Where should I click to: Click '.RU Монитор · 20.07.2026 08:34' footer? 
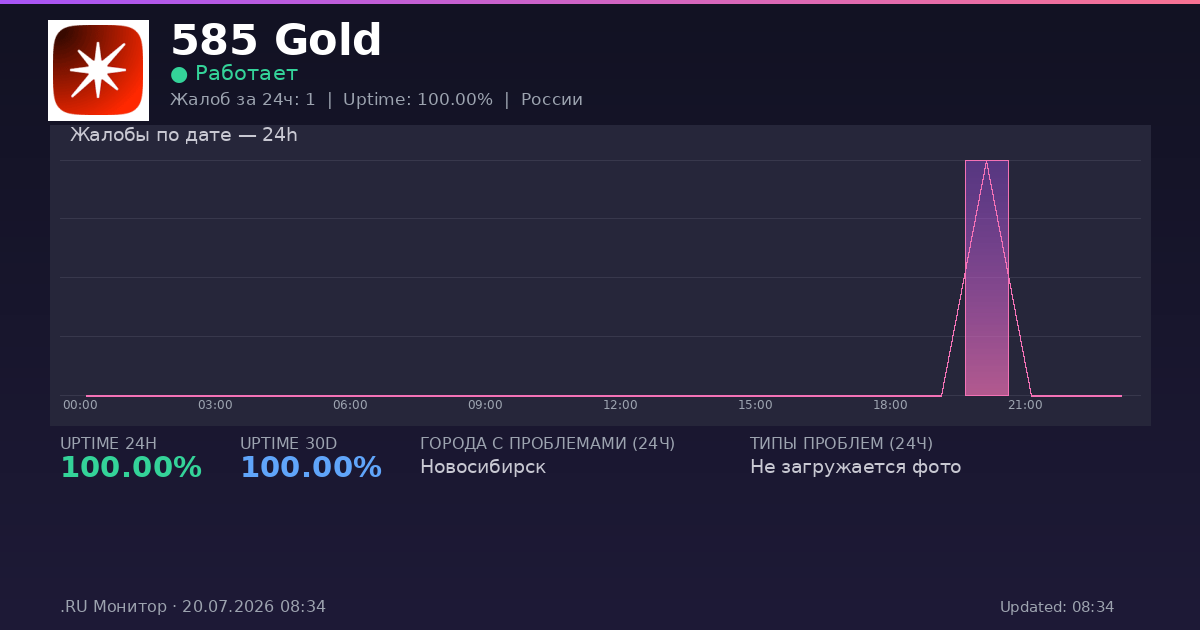click(193, 607)
